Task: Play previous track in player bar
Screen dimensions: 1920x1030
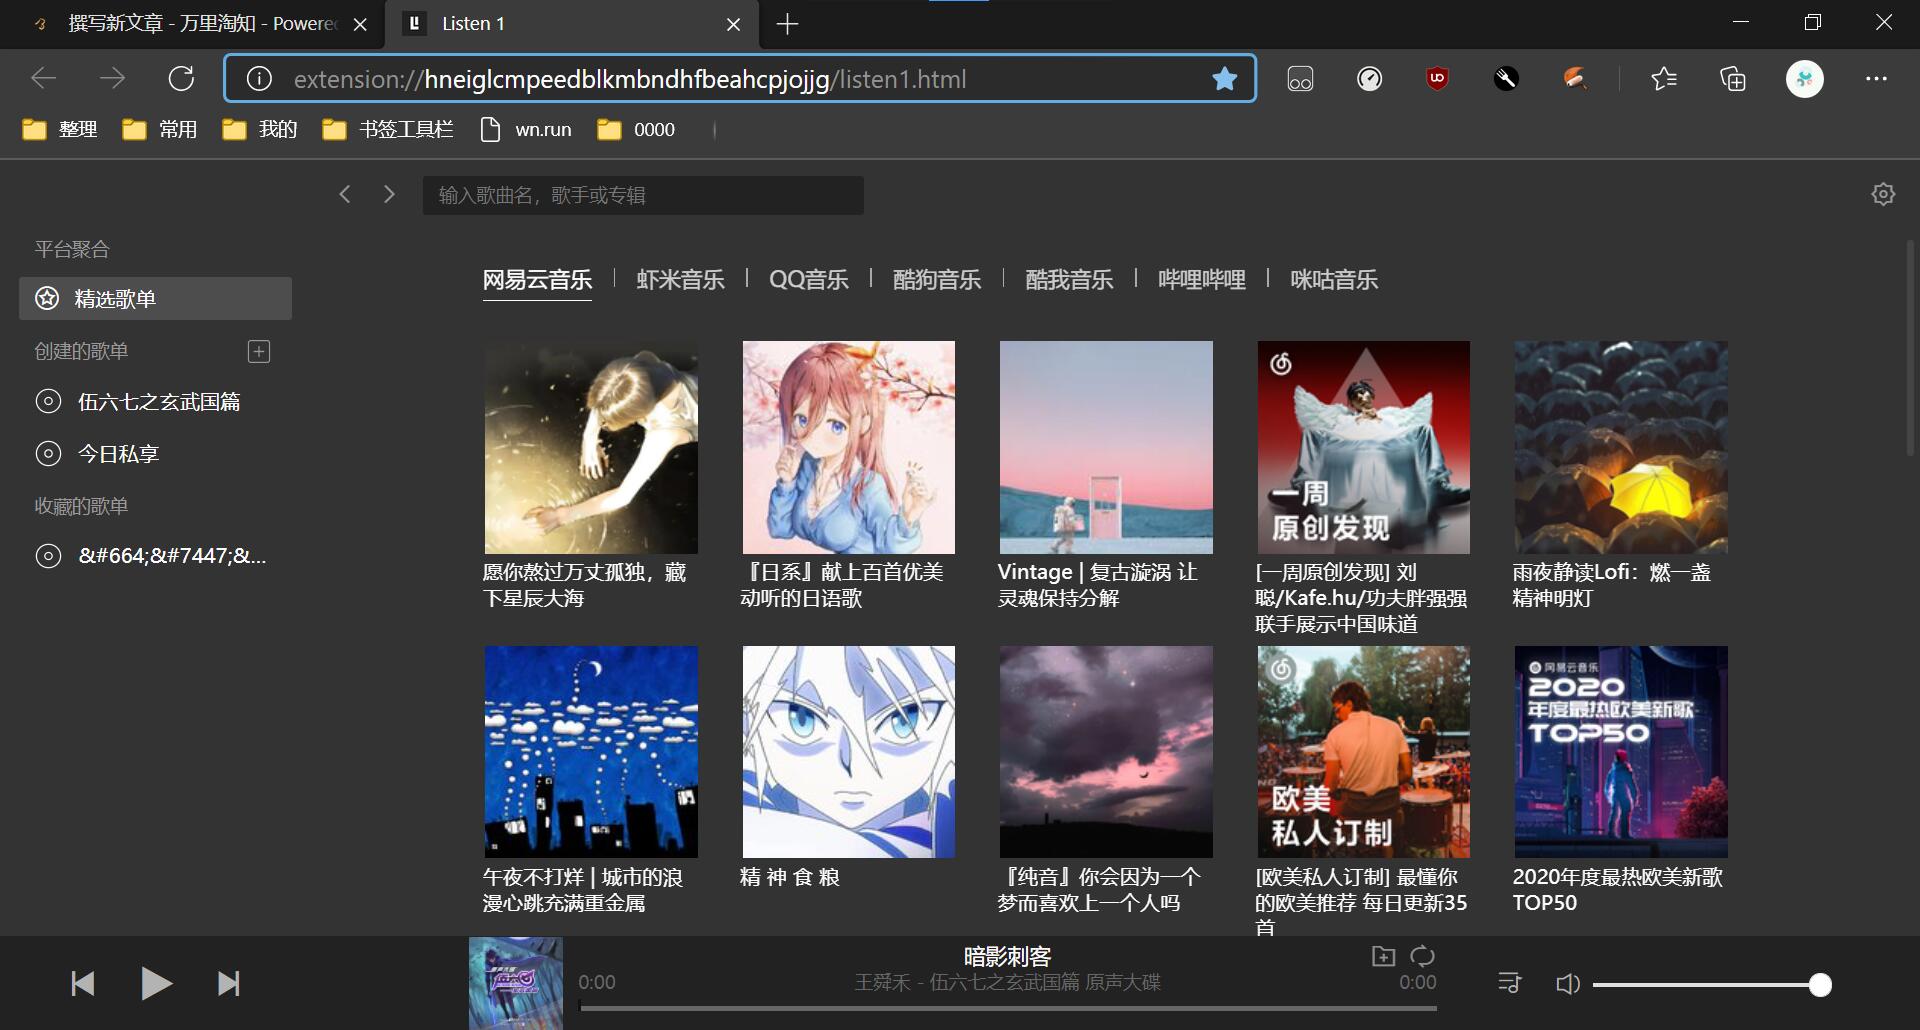Action: 83,984
